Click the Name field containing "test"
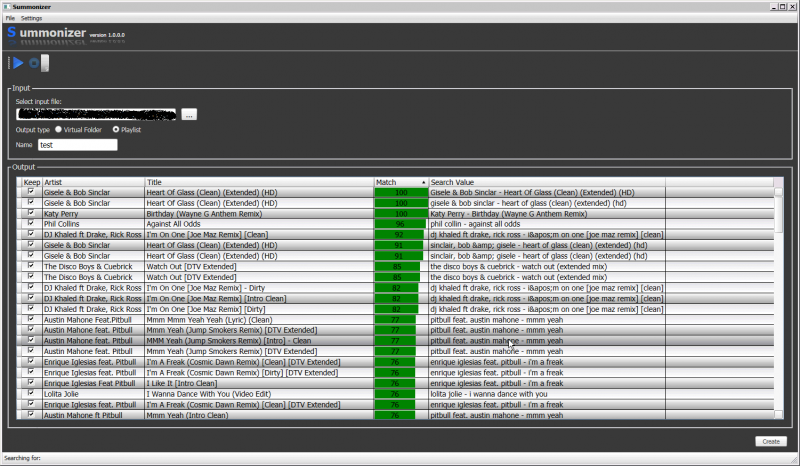Image resolution: width=800 pixels, height=466 pixels. pyautogui.click(x=78, y=145)
